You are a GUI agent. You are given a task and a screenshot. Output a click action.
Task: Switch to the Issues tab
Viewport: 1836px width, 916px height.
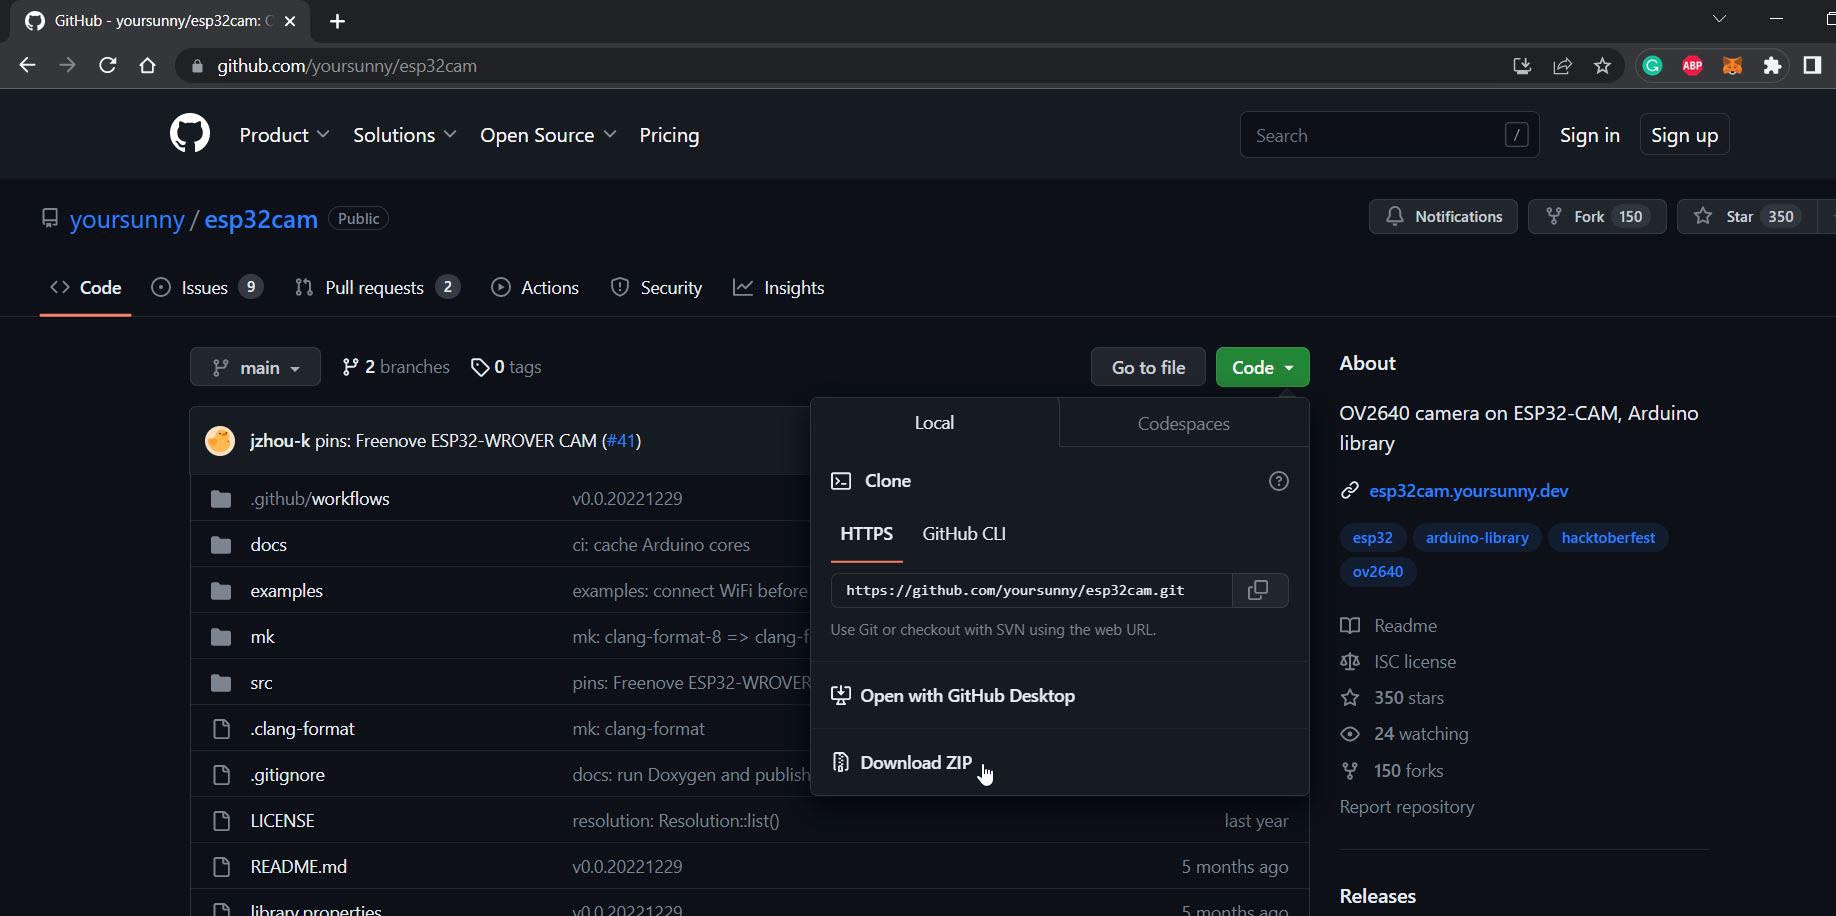[x=206, y=287]
